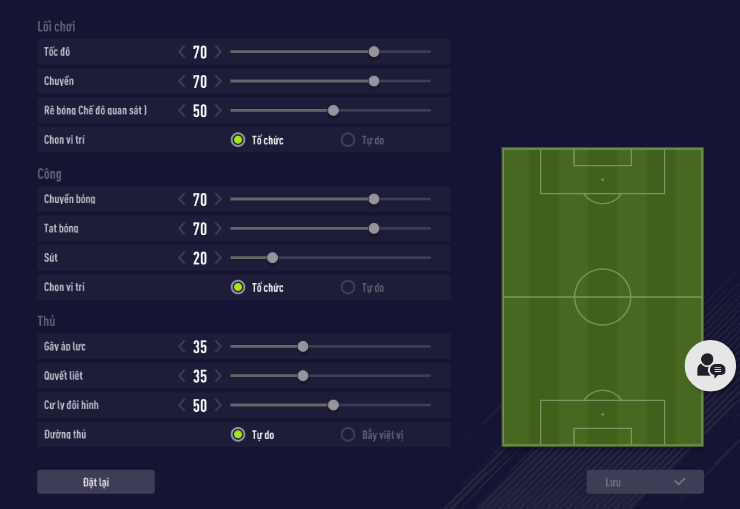Screen dimensions: 740x509
Task: Select Tự do under Lối chơi positioning
Action: click(348, 140)
